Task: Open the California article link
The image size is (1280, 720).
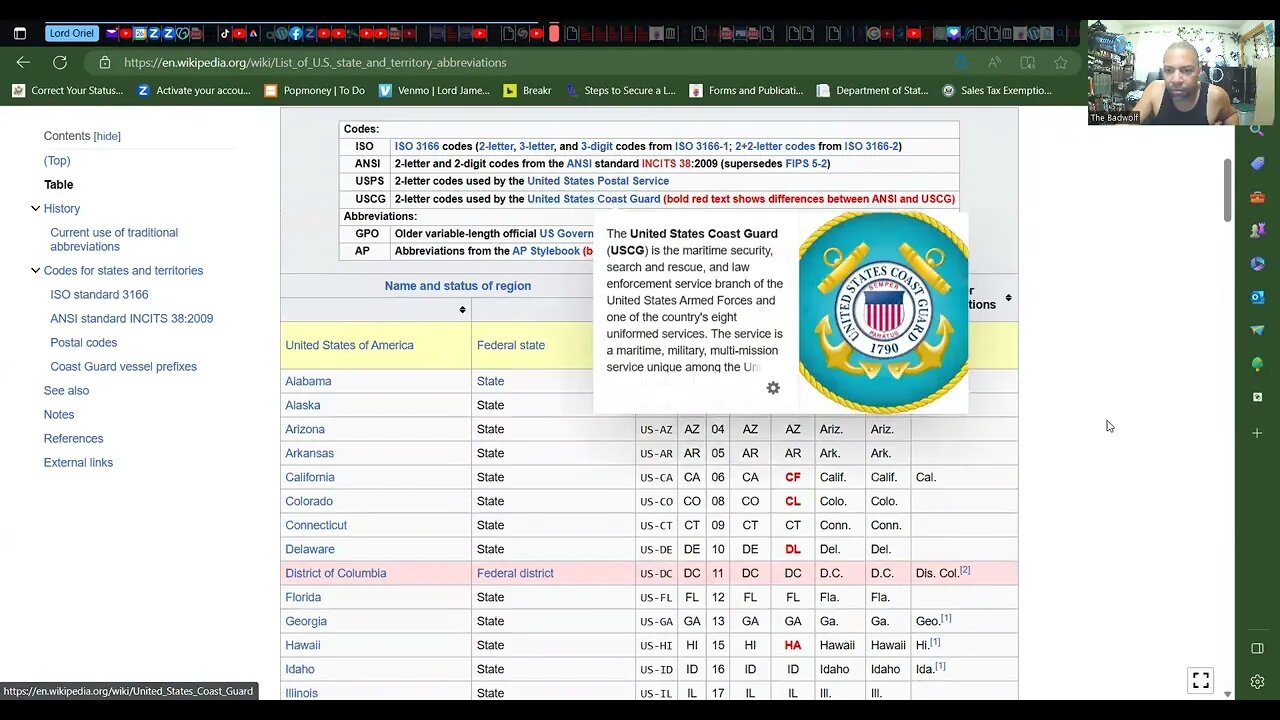Action: (x=310, y=477)
